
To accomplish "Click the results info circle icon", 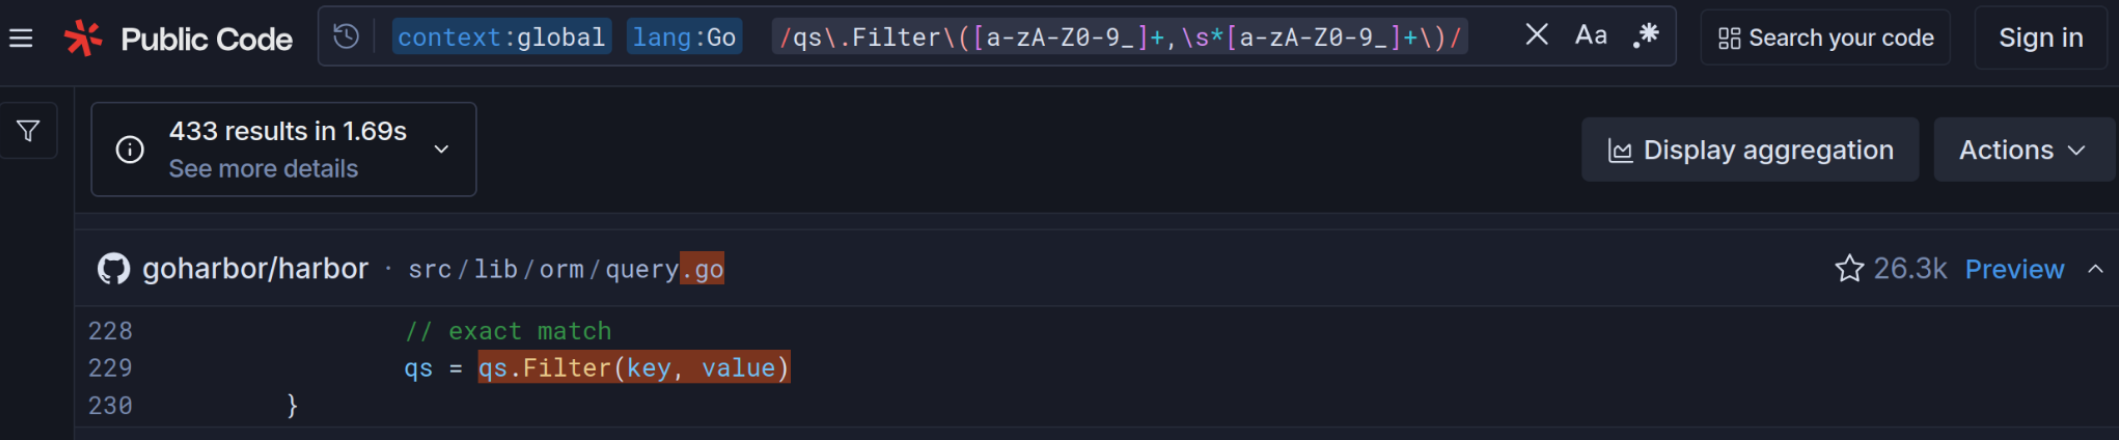I will [130, 150].
